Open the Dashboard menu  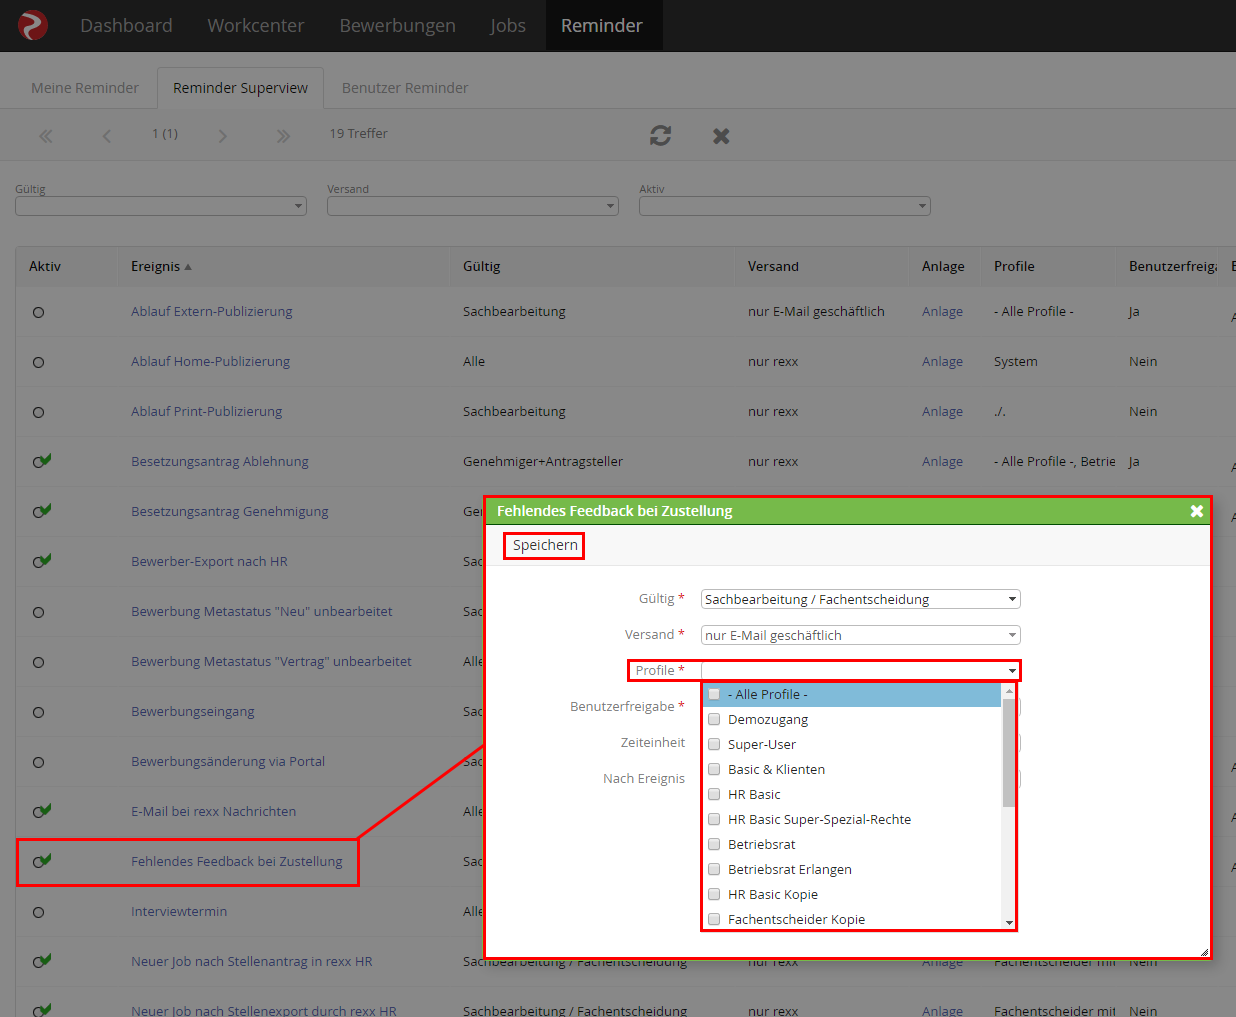coord(126,26)
